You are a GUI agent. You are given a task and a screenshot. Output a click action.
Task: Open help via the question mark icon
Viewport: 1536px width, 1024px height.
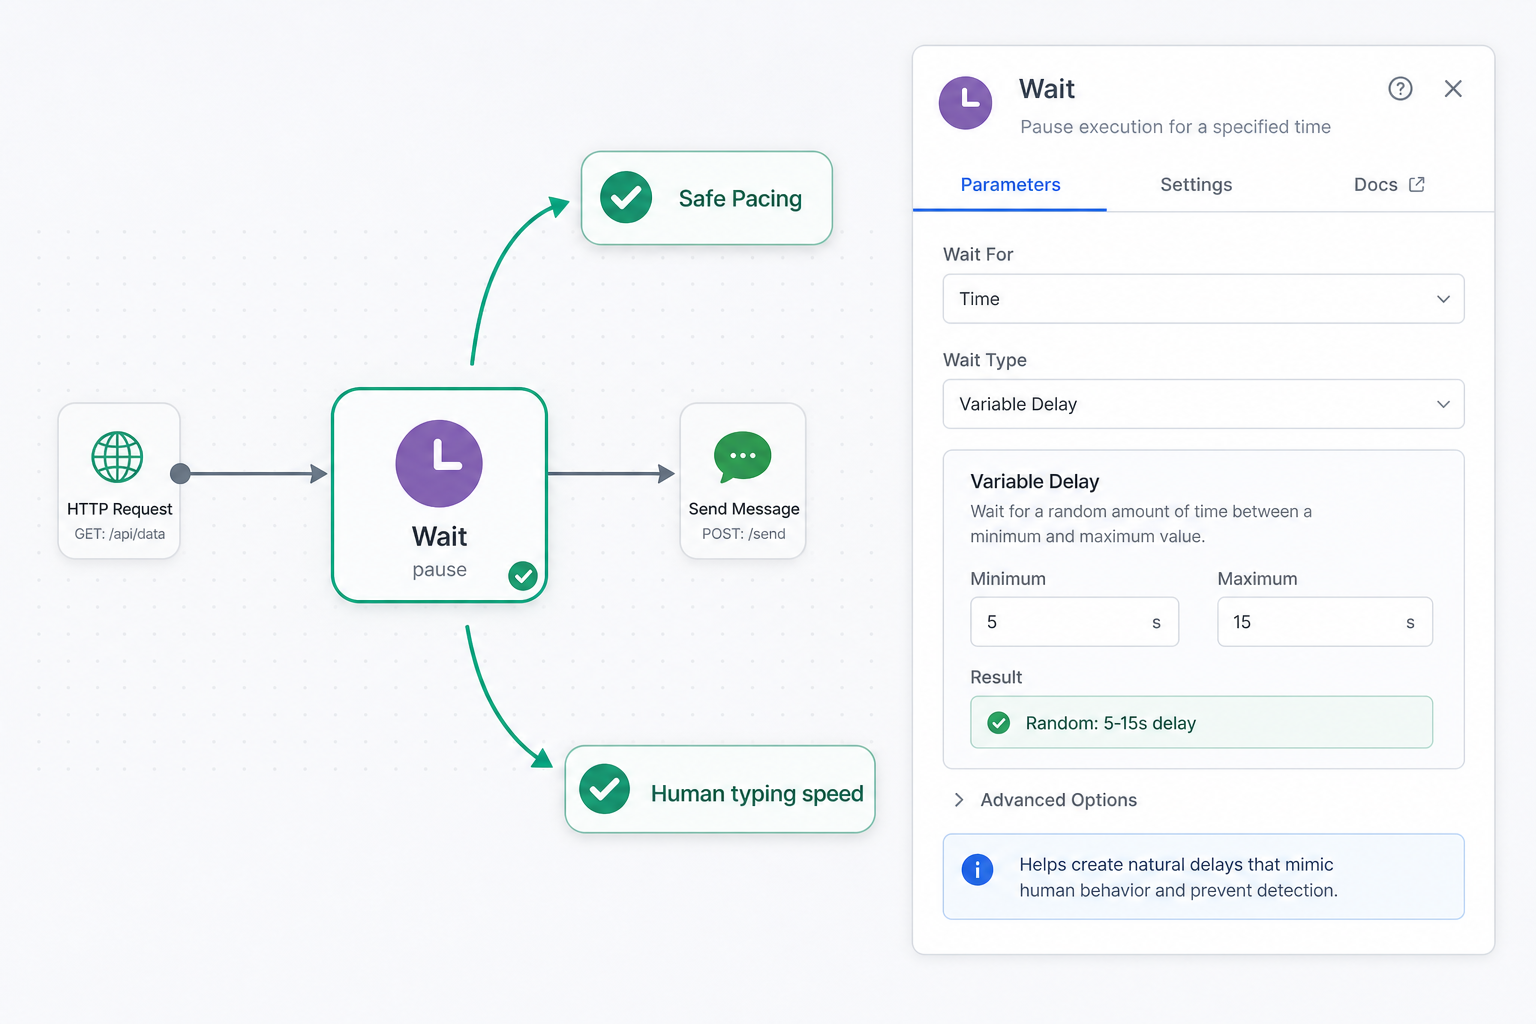tap(1400, 89)
